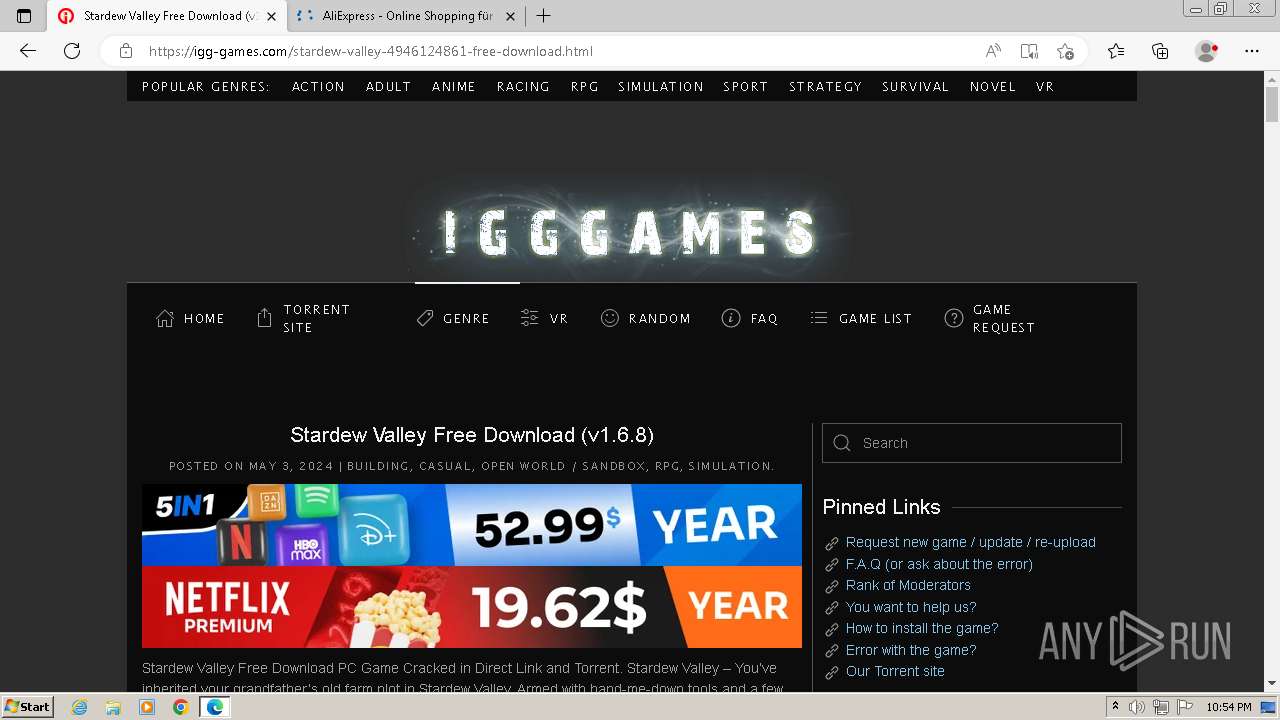The width and height of the screenshot is (1280, 720).
Task: Go back using browser back arrow
Action: 28,51
